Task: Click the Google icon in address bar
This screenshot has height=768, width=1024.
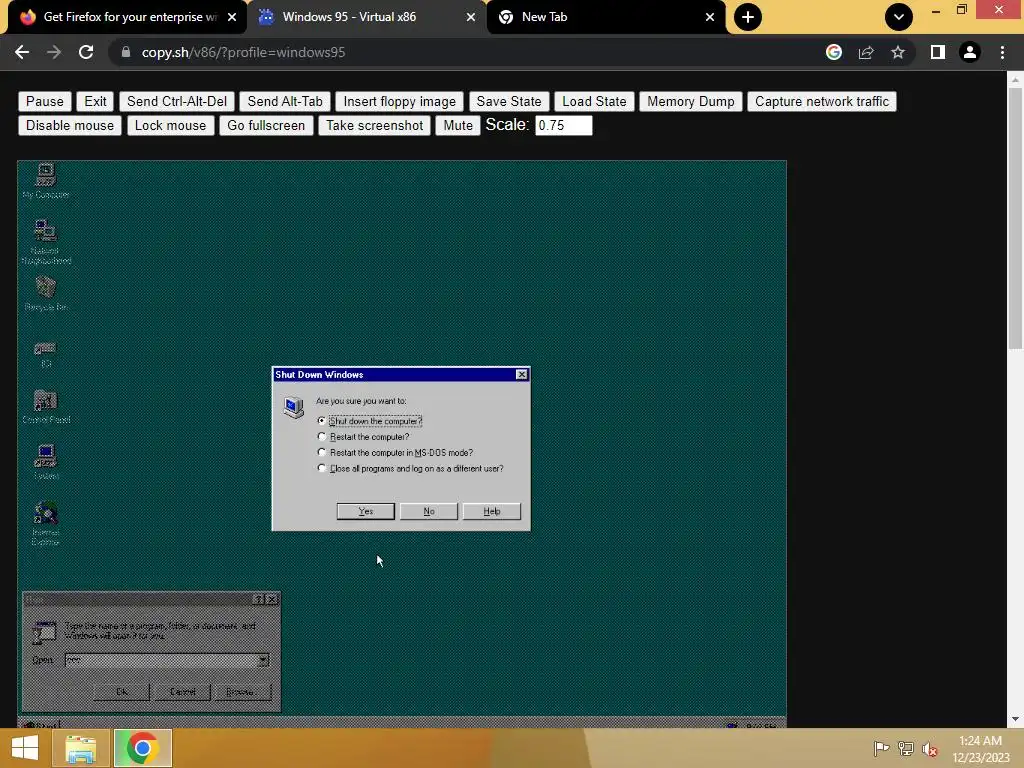Action: (833, 52)
